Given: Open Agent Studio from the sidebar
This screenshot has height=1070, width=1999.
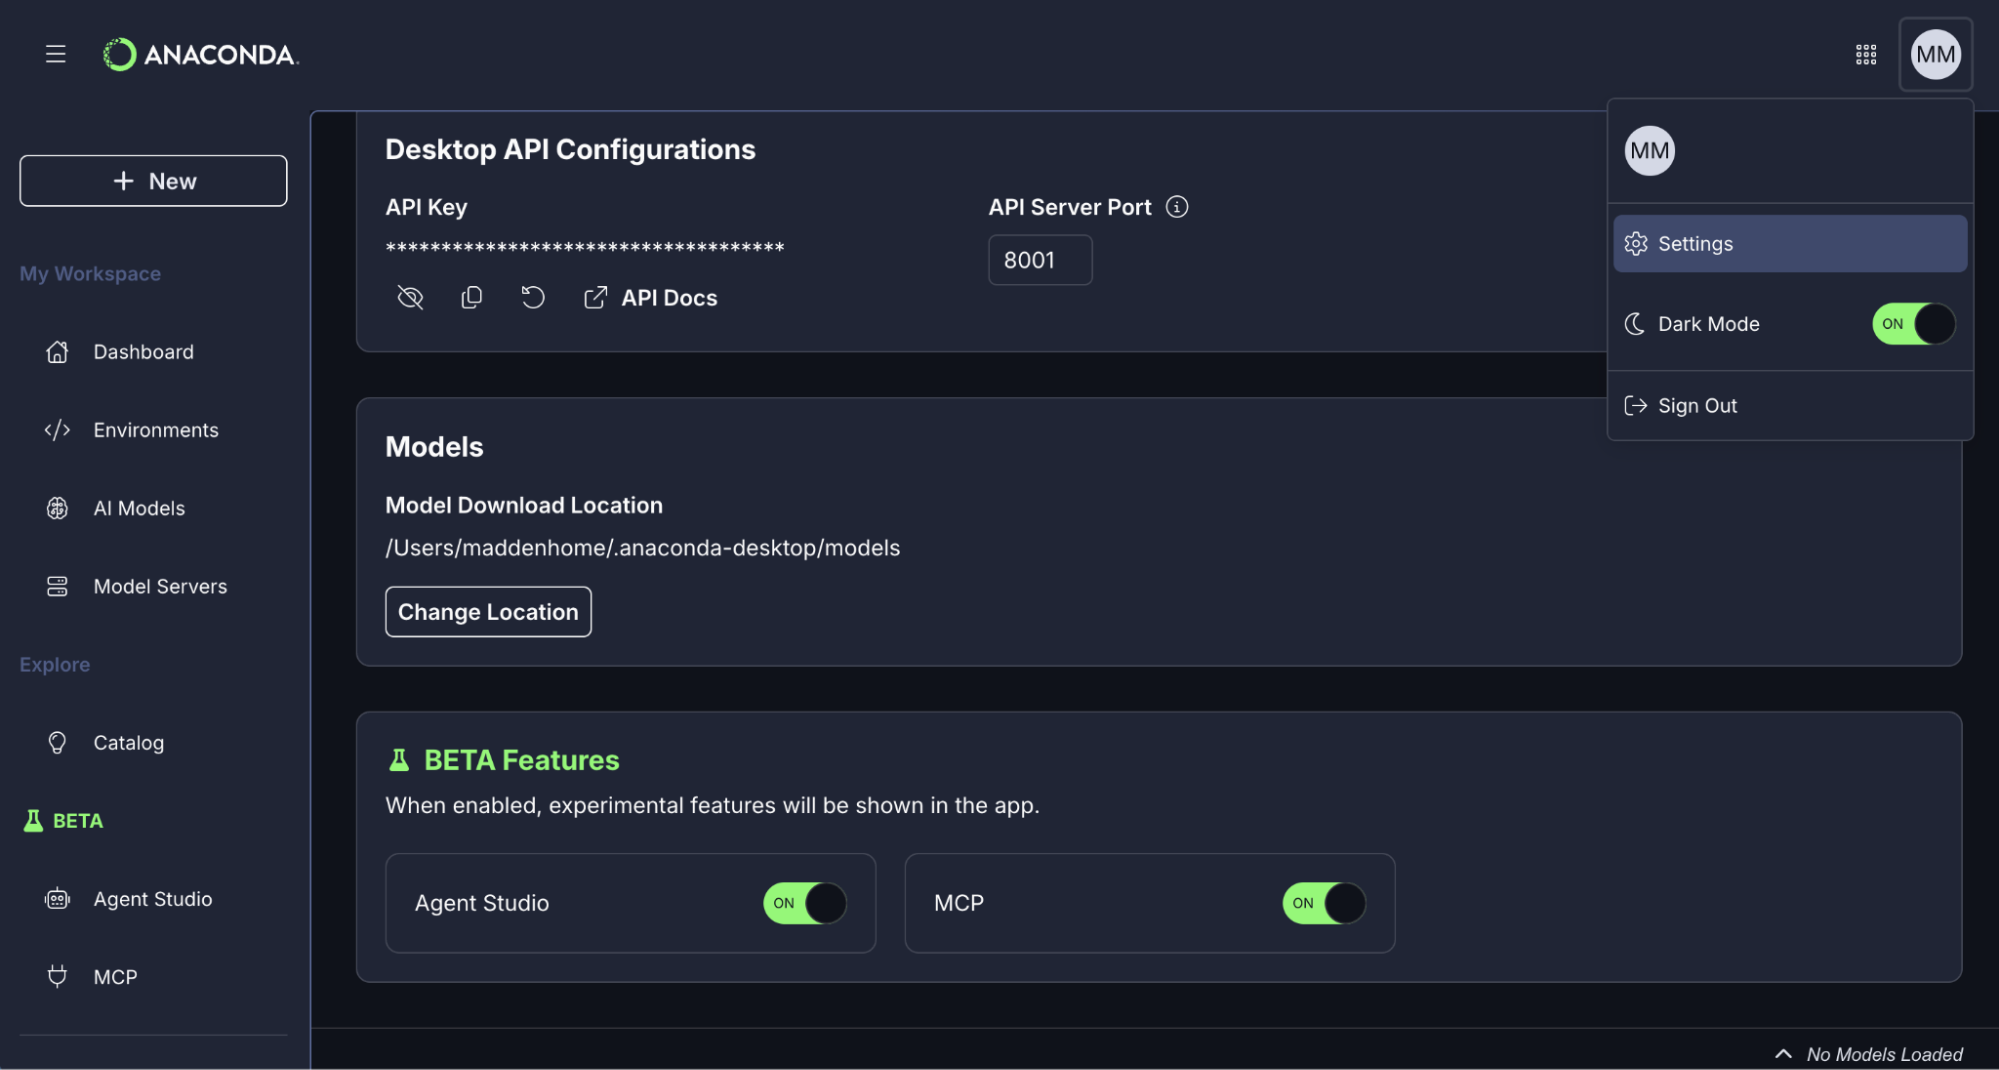Looking at the screenshot, I should 153,899.
